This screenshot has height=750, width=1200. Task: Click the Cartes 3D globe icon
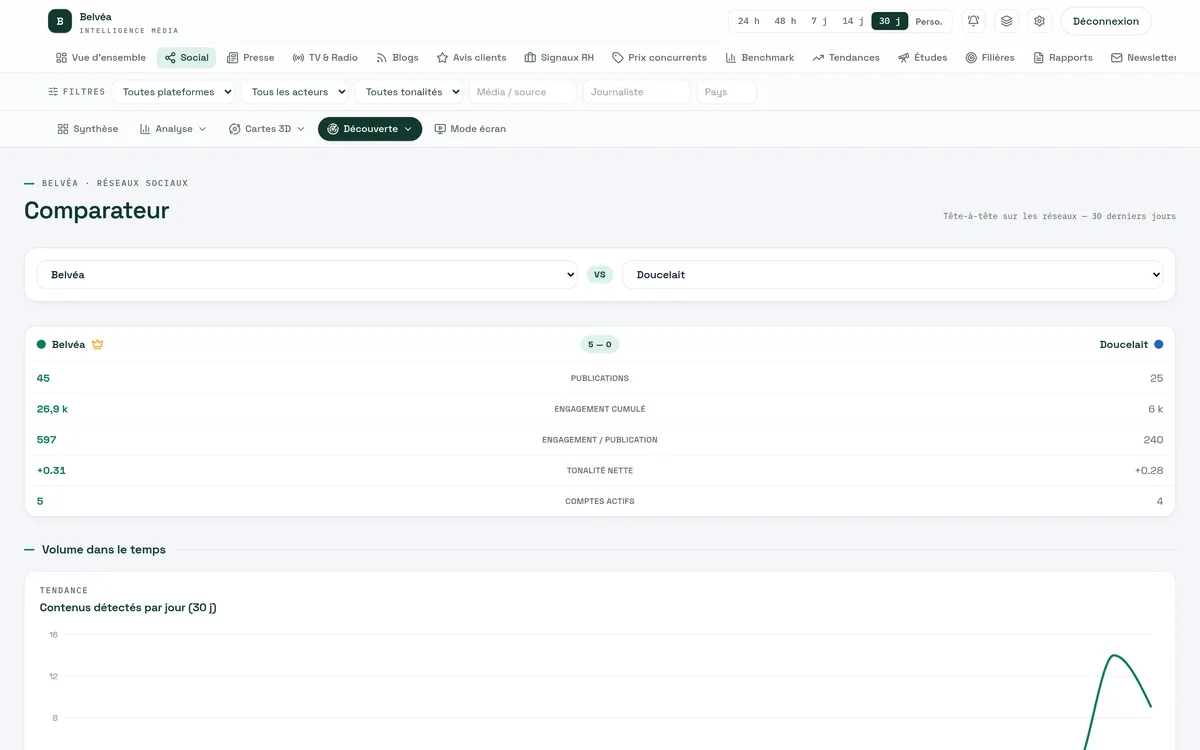[235, 129]
